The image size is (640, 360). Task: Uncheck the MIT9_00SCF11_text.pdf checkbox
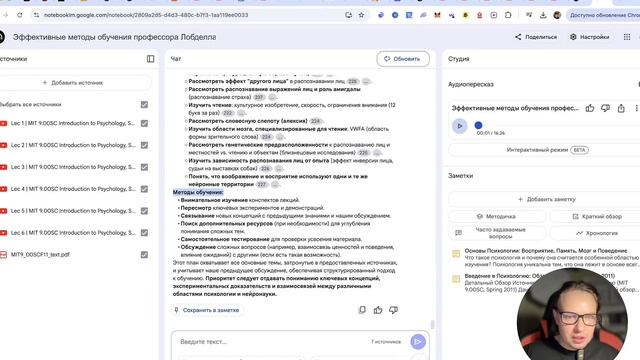tap(144, 255)
